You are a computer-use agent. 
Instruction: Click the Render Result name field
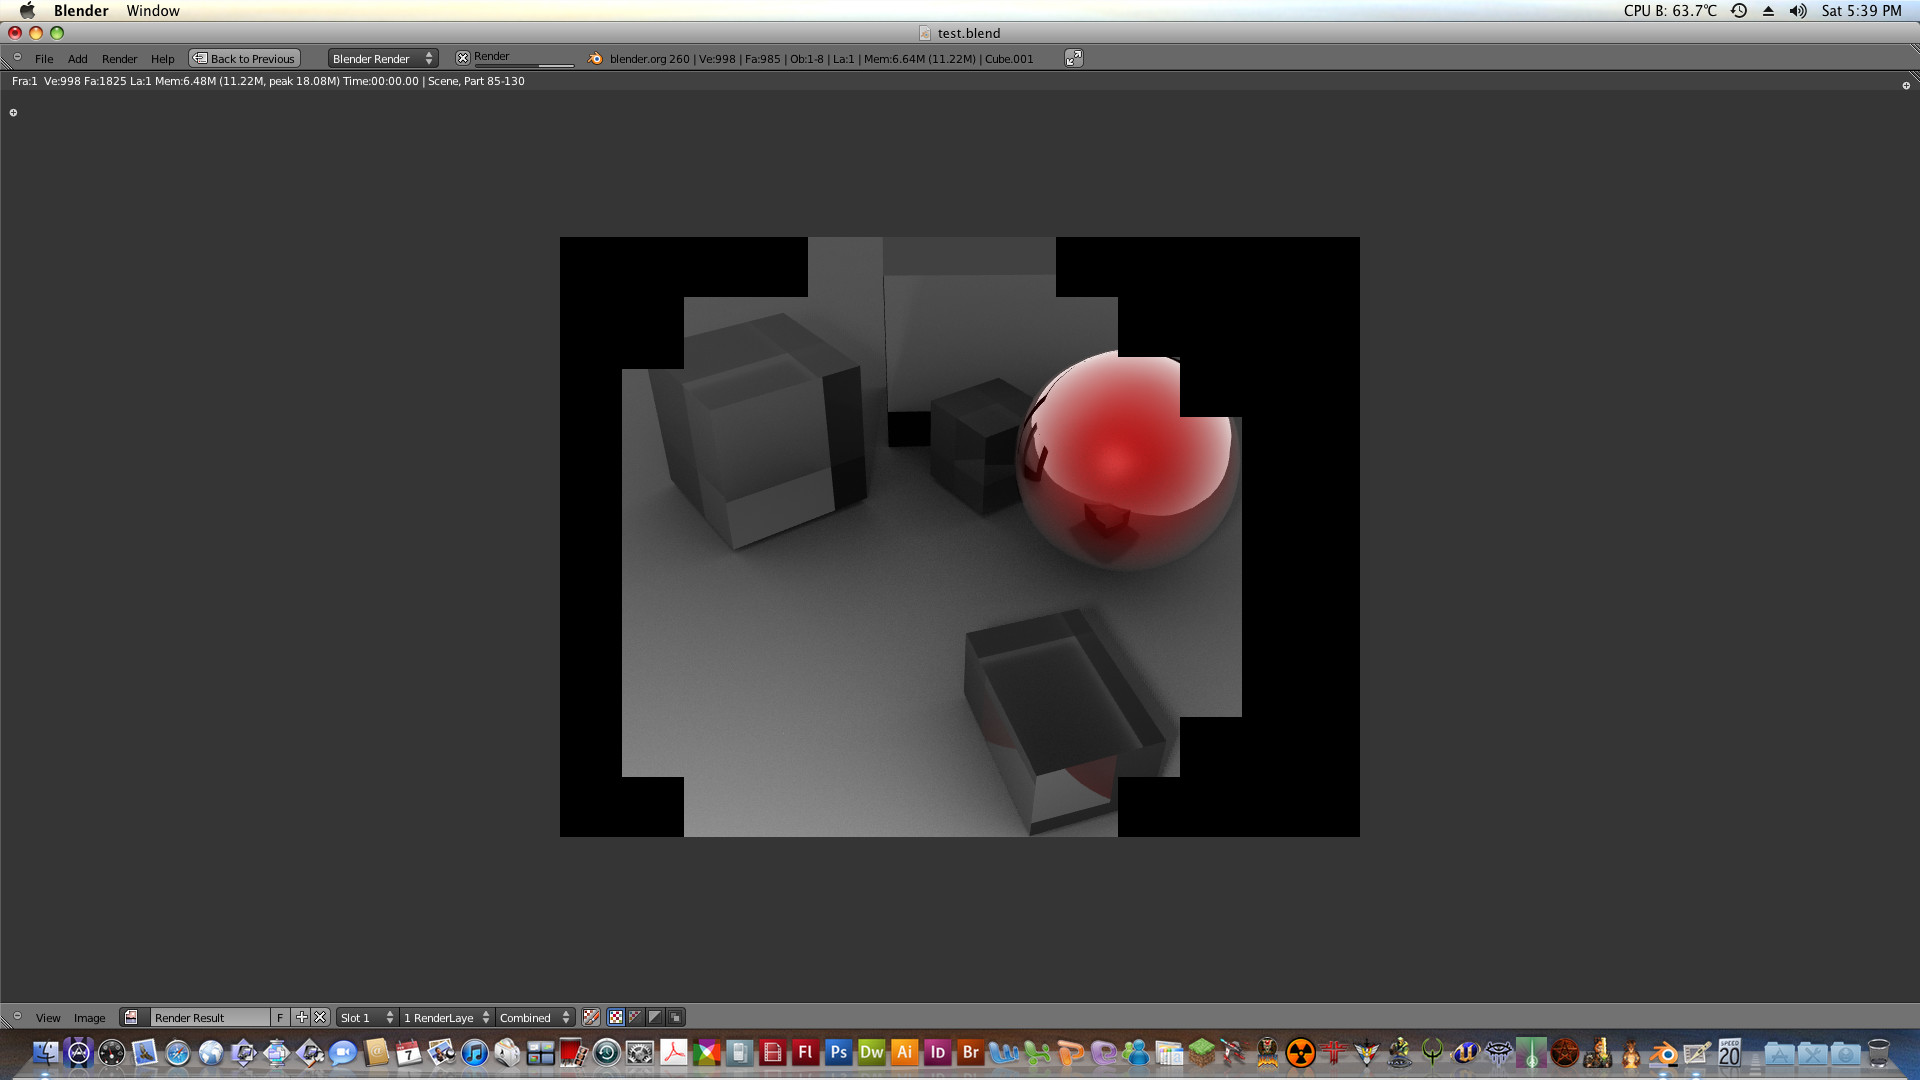[209, 1018]
